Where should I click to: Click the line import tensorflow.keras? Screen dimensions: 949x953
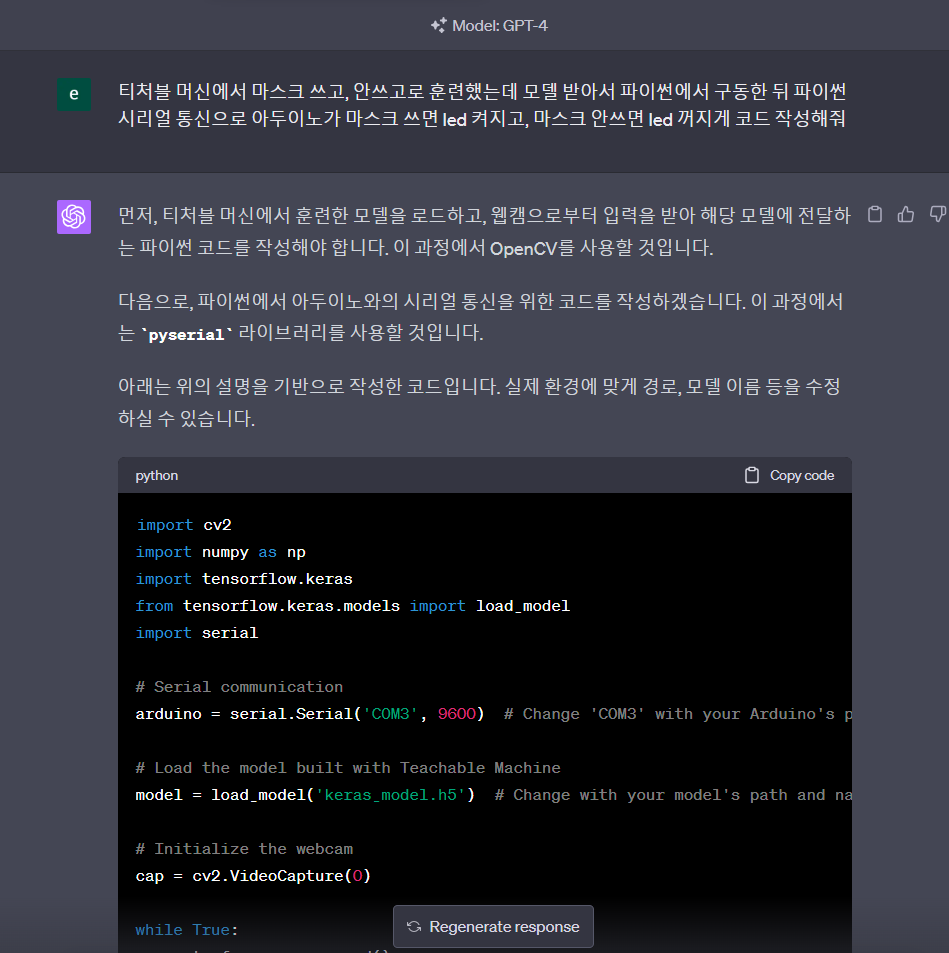tap(244, 579)
